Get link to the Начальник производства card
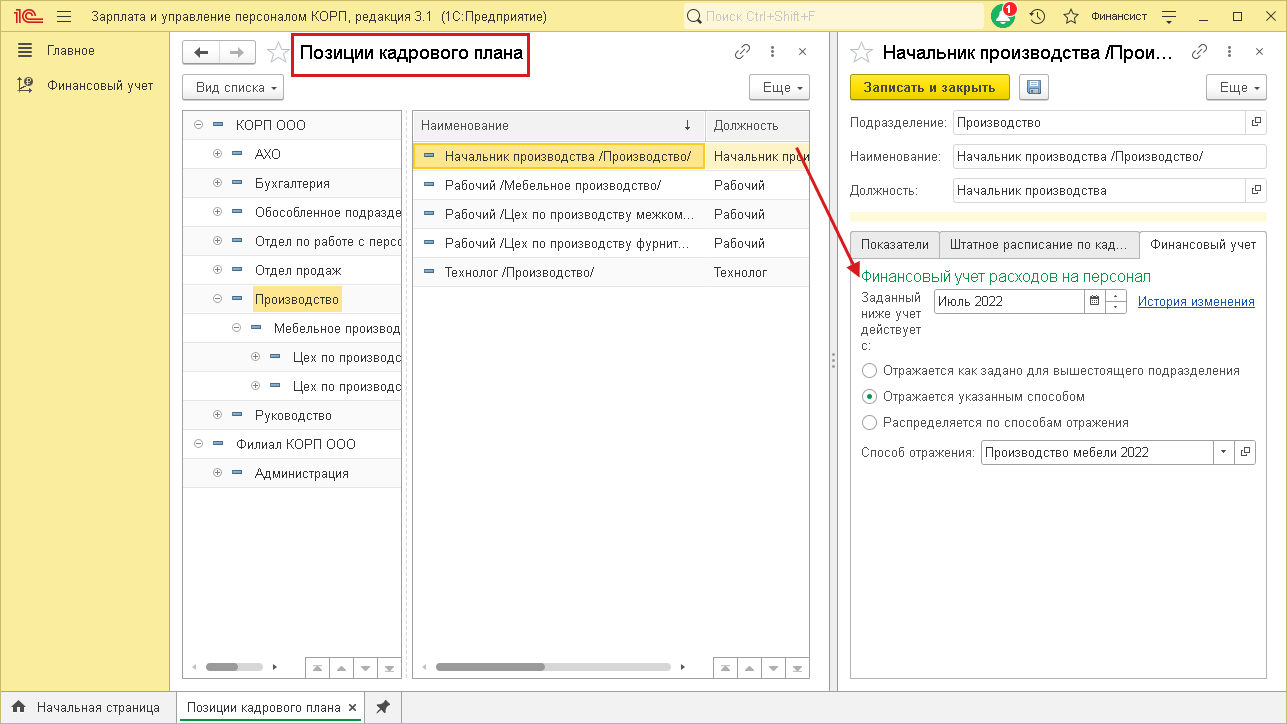This screenshot has width=1287, height=724. pyautogui.click(x=1199, y=52)
